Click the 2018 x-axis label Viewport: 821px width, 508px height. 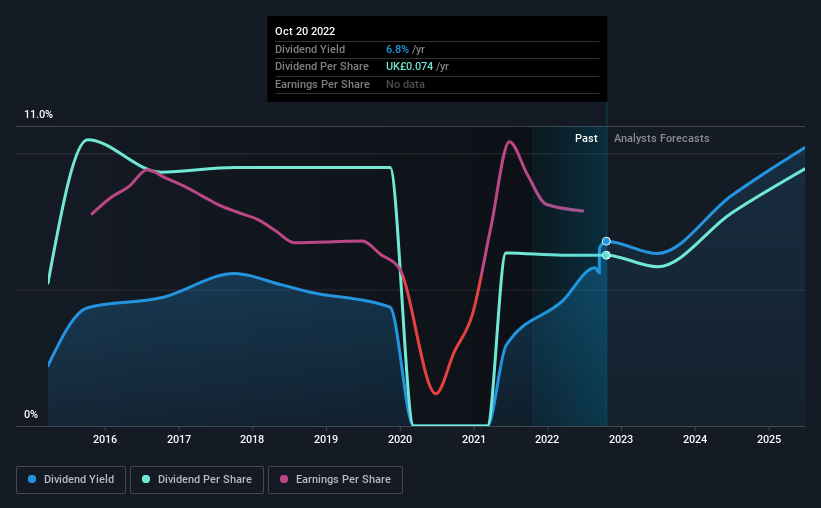coord(252,439)
